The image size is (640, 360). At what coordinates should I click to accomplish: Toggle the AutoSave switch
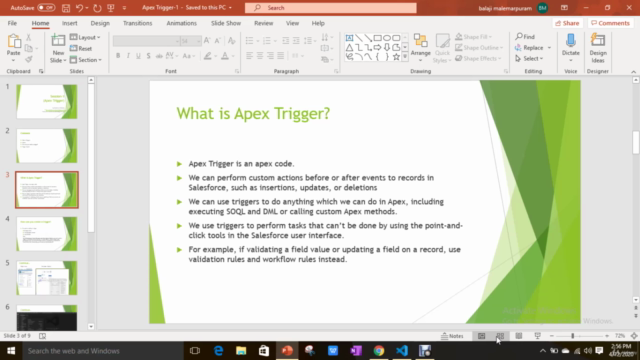point(46,8)
